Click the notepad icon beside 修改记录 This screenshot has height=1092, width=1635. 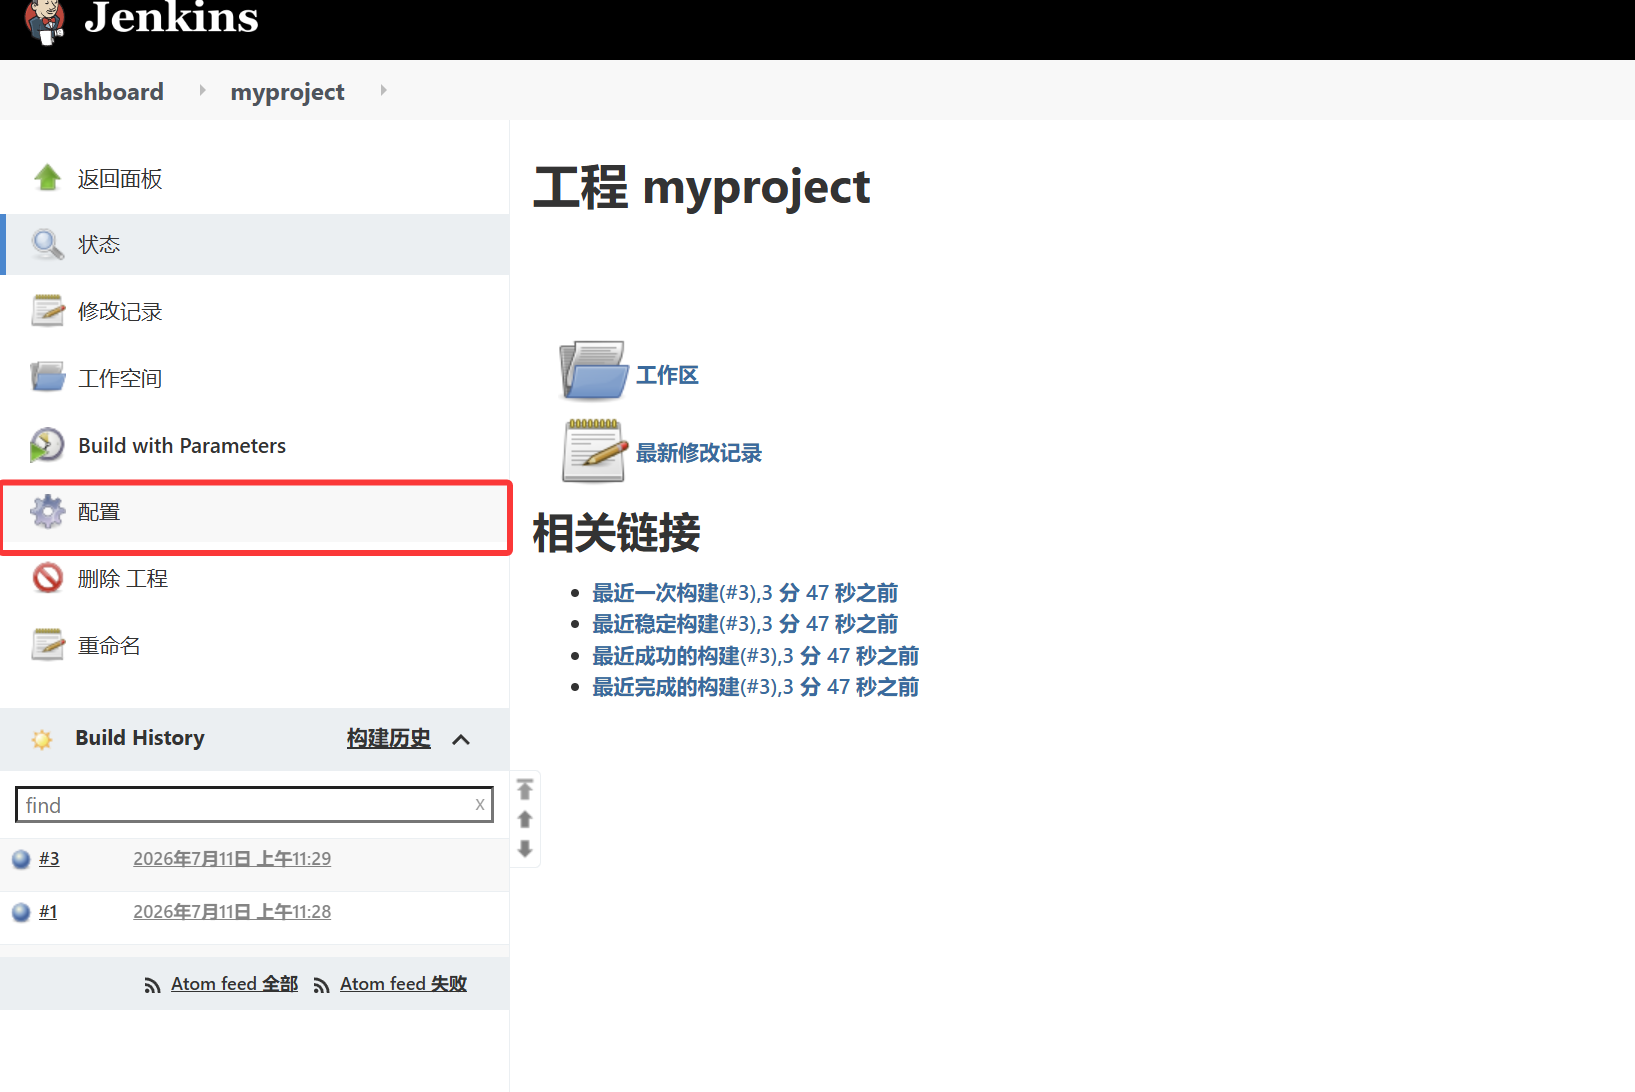click(47, 311)
